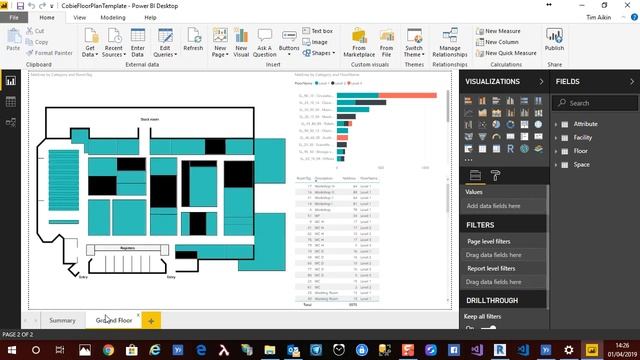Viewport: 640px width, 360px height.
Task: Import custom visual From Marketplace
Action: 359,42
